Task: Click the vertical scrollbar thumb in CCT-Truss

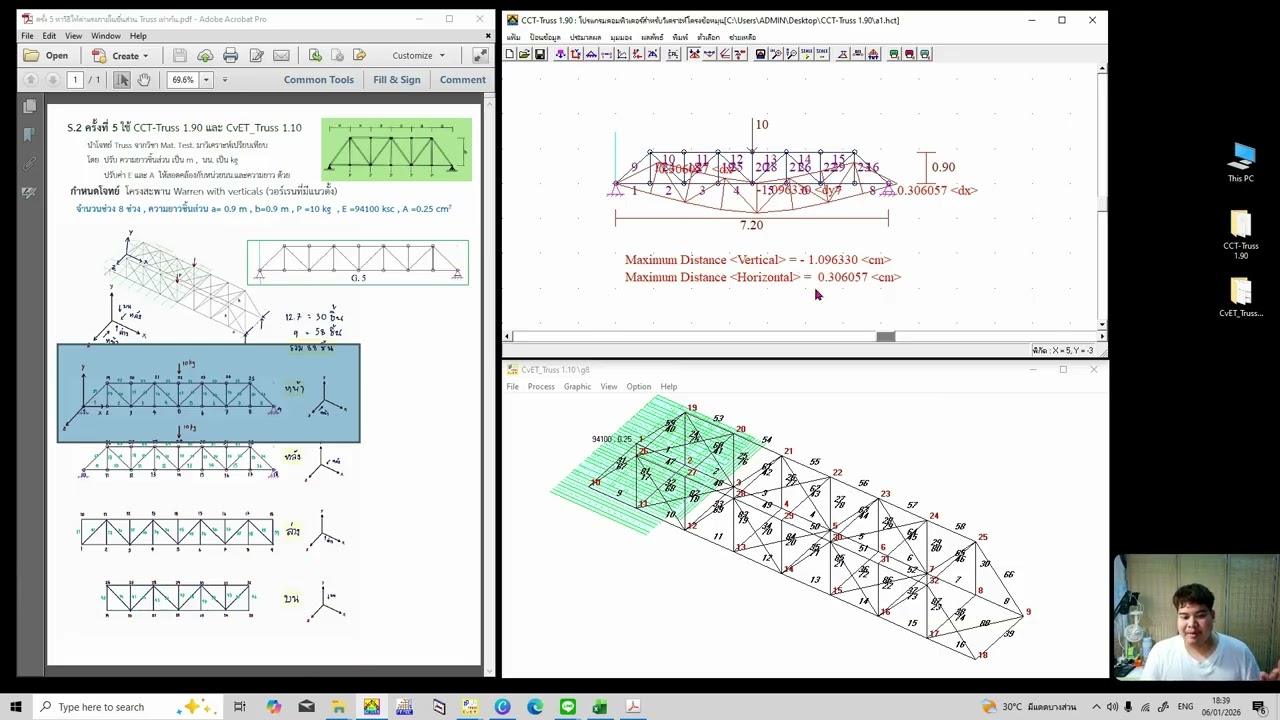Action: pyautogui.click(x=1102, y=203)
